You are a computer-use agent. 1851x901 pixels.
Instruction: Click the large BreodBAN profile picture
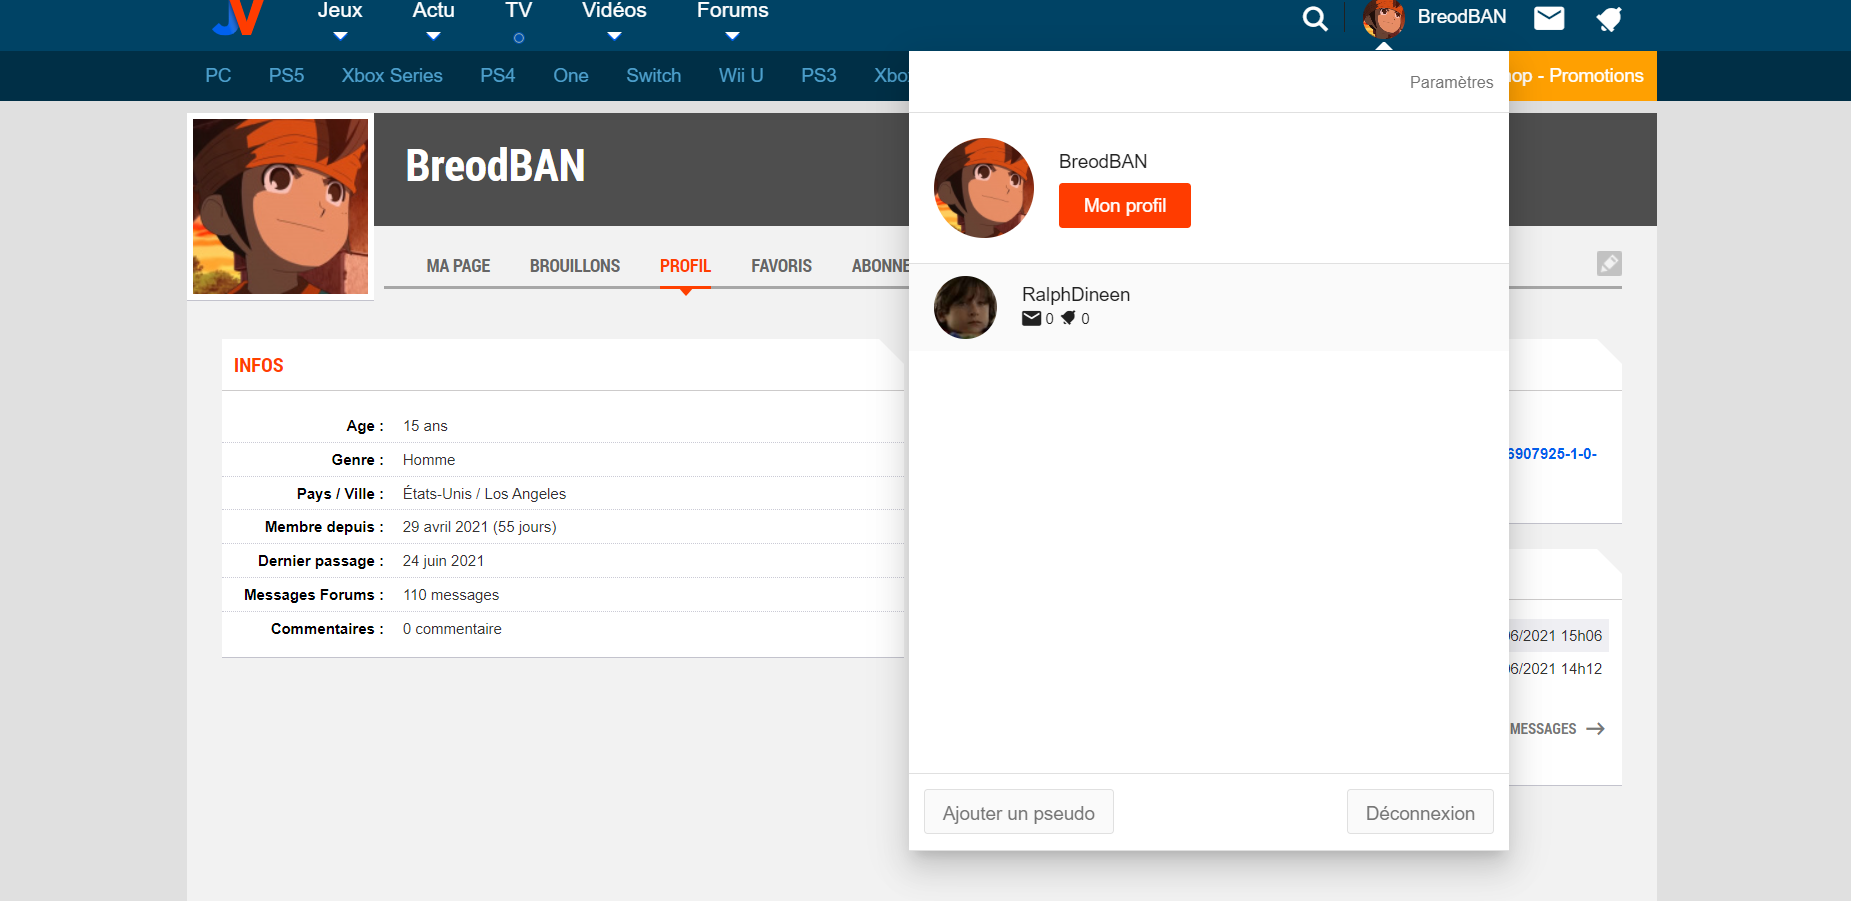click(280, 206)
